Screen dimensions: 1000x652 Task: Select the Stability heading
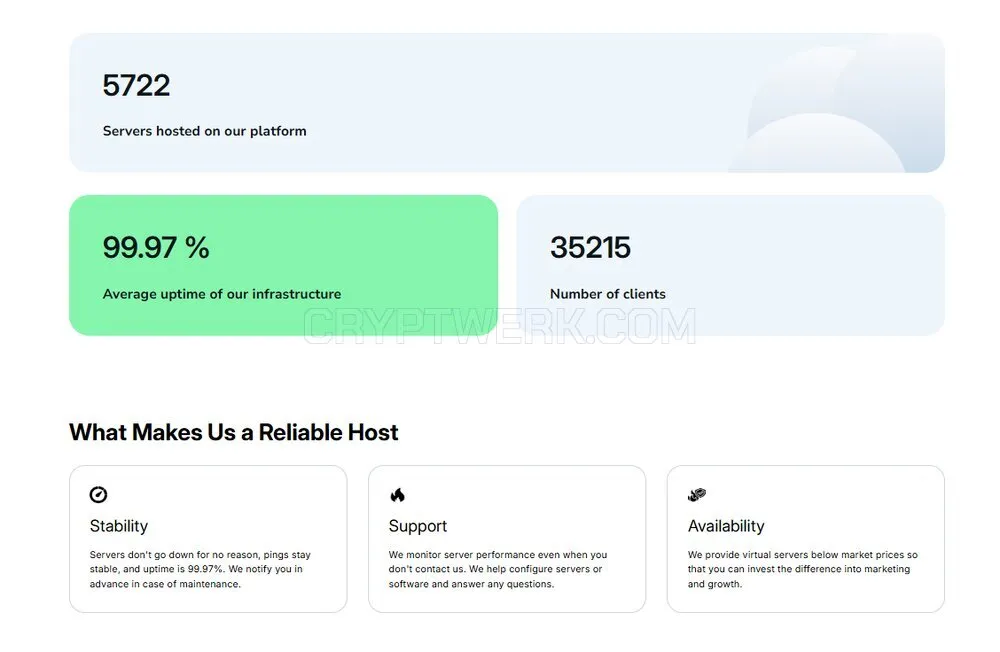(119, 526)
